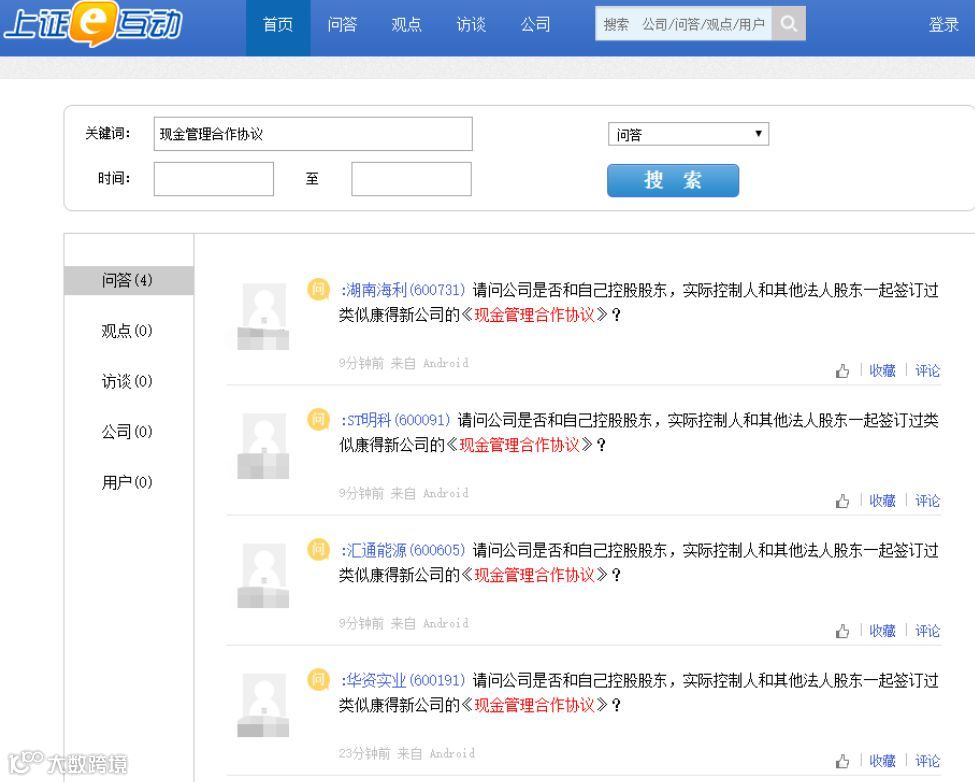Open the 问答 type dropdown
The image size is (975, 782).
pos(688,134)
